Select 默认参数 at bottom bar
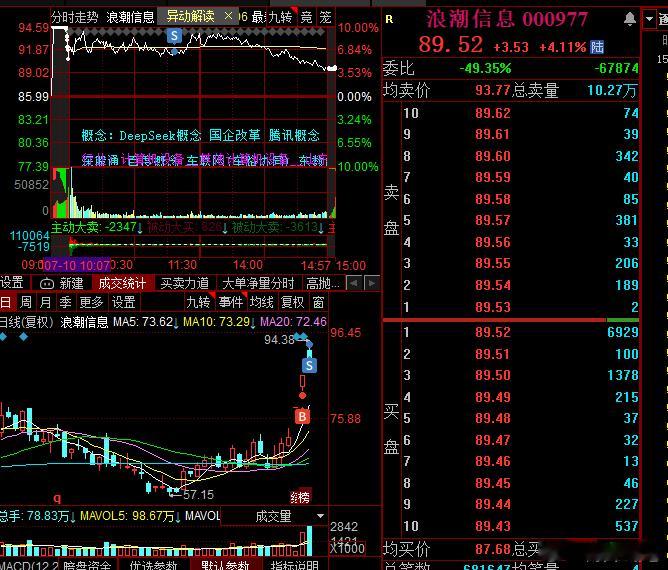 (225, 565)
